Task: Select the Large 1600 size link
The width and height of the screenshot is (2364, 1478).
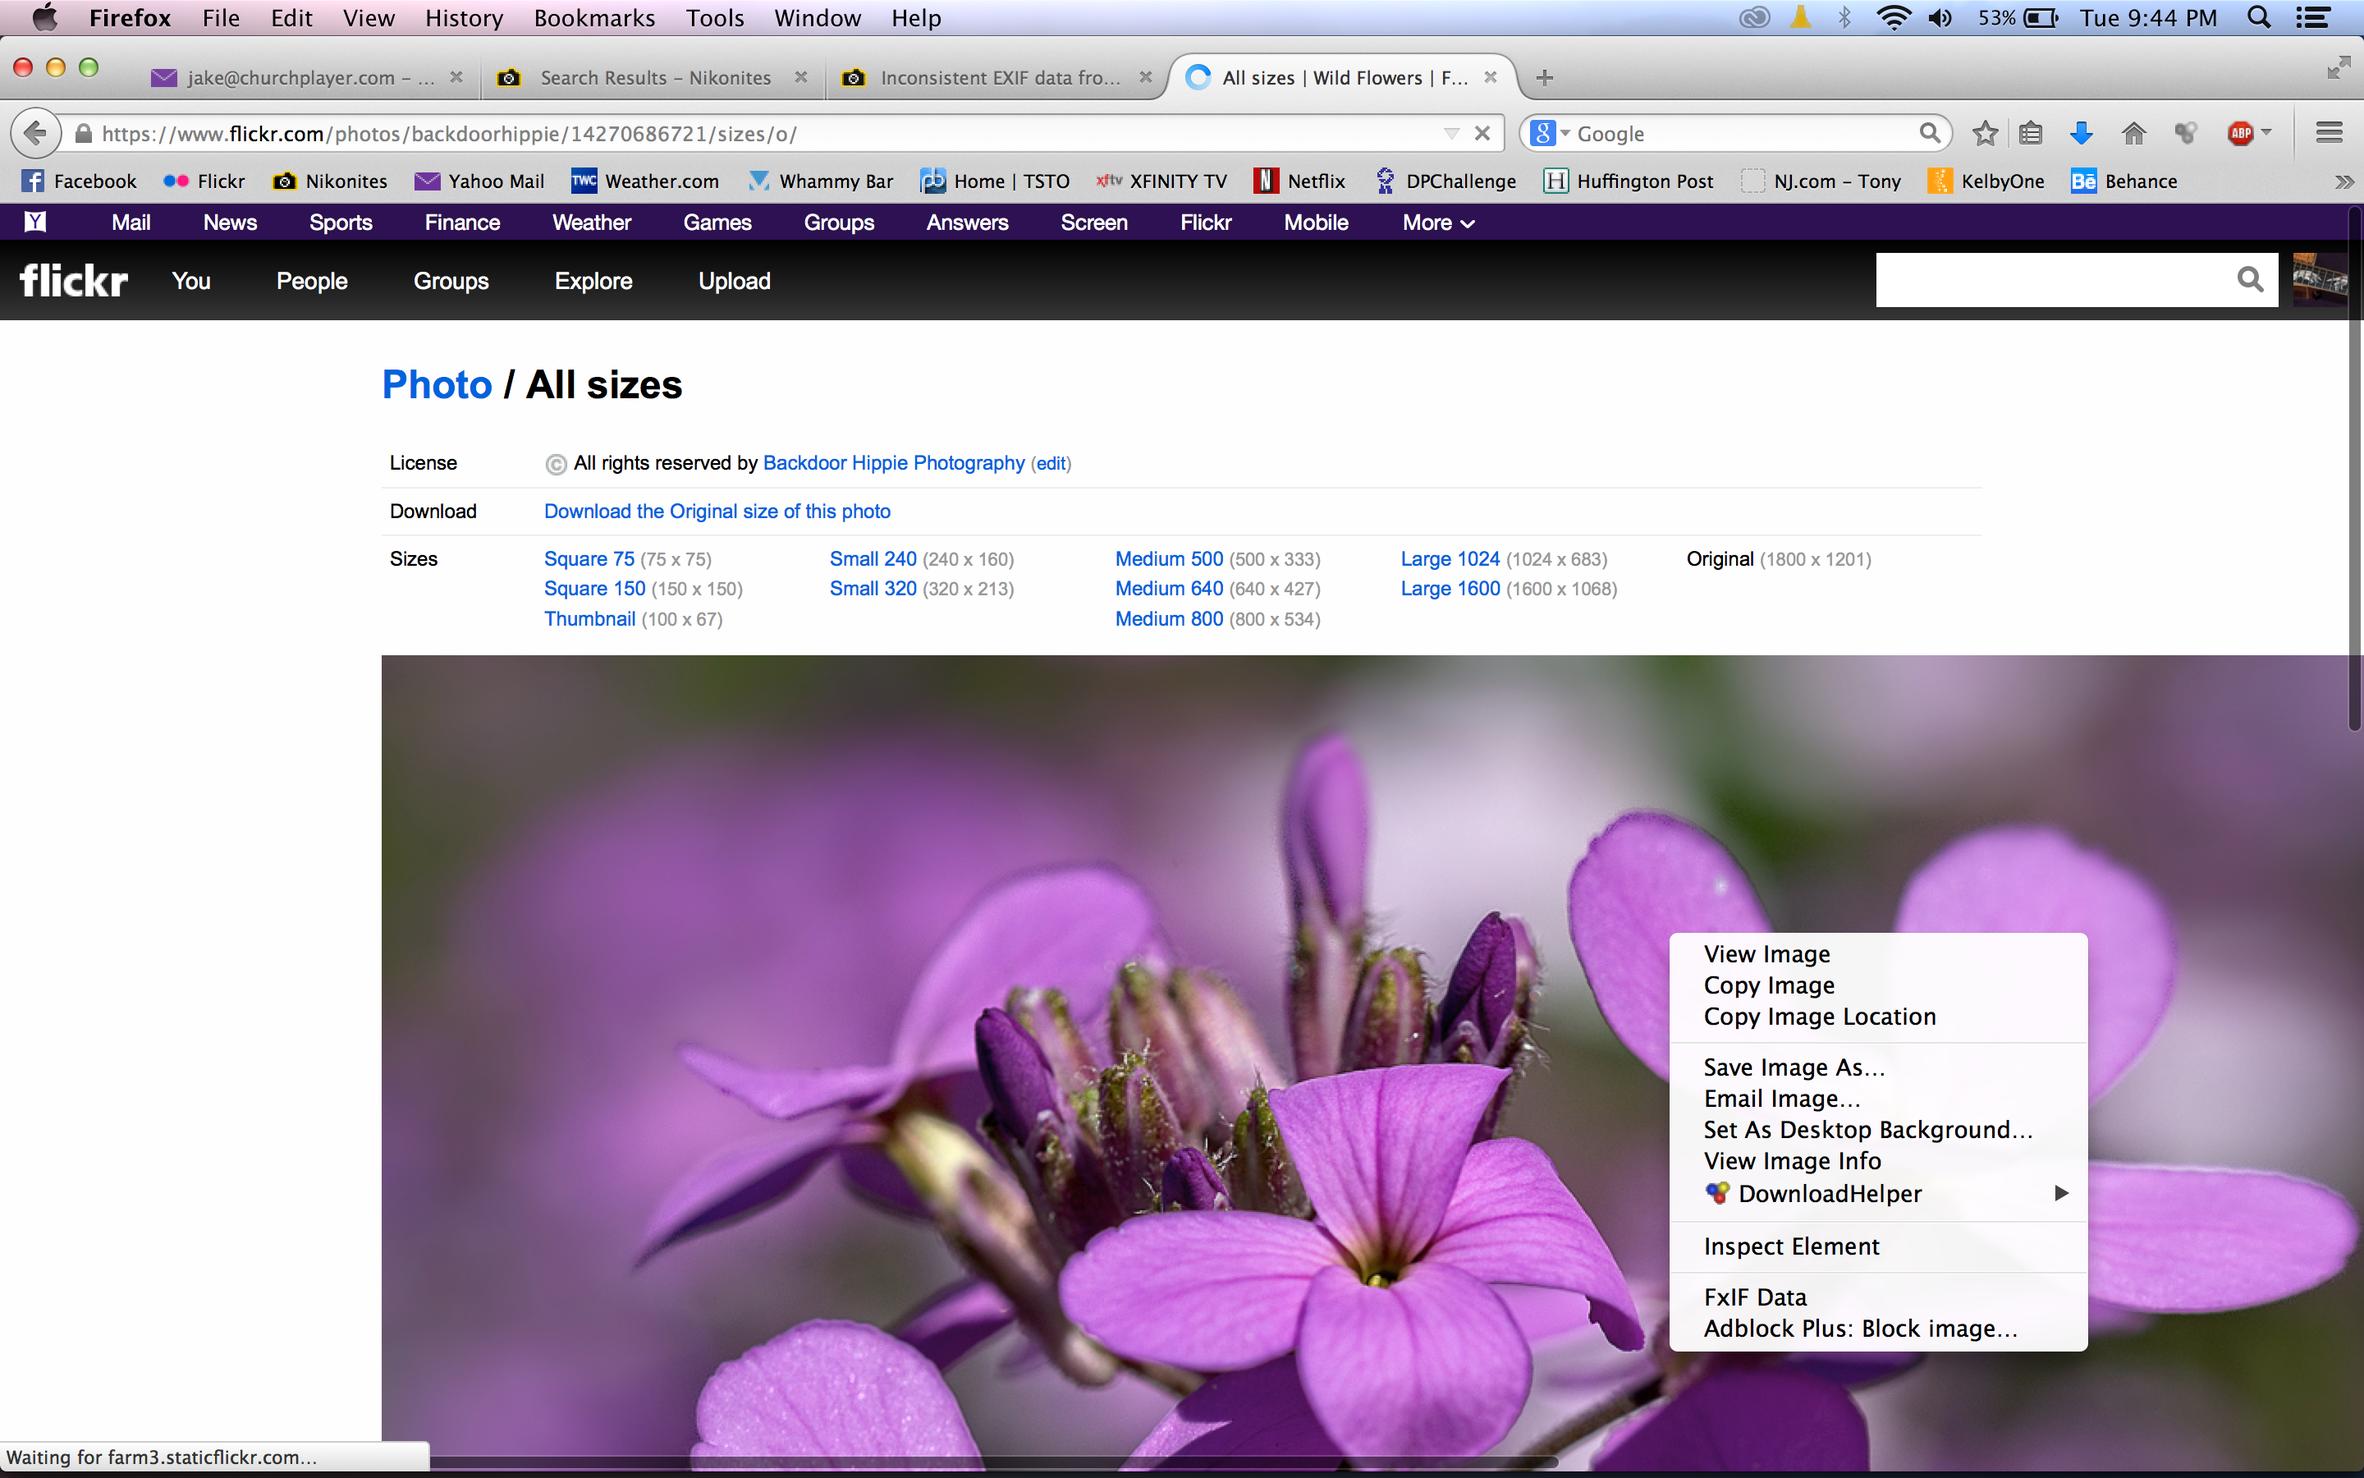Action: coord(1450,589)
